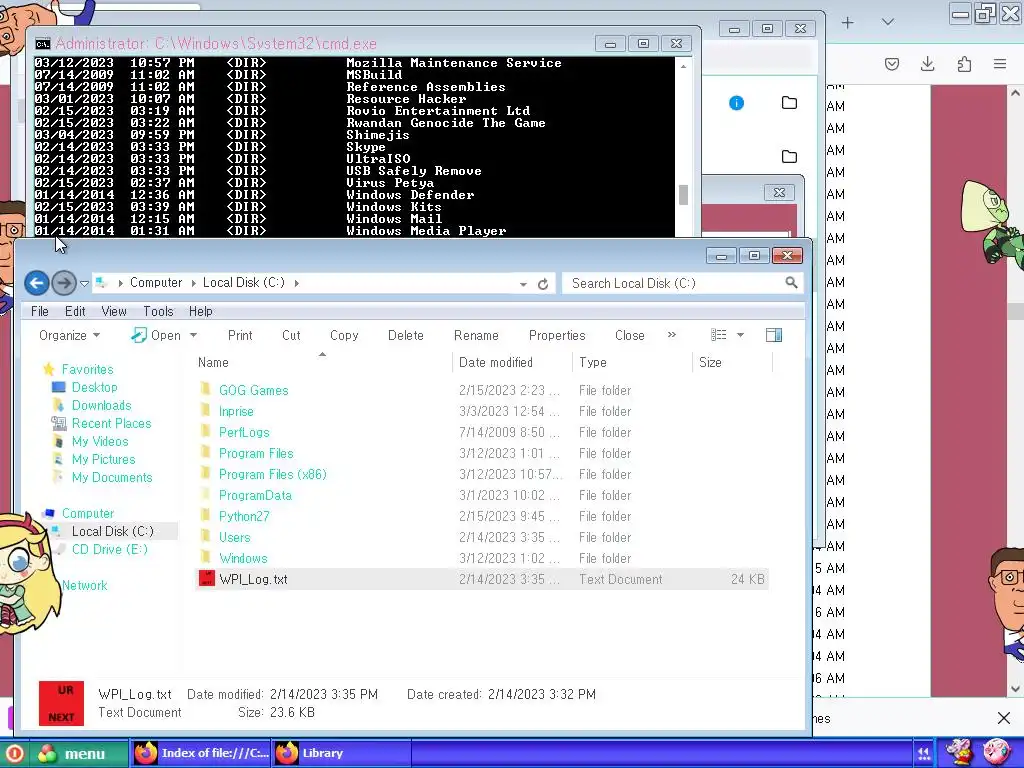Image resolution: width=1024 pixels, height=768 pixels.
Task: Open My Videos in navigation pane
Action: 100,441
